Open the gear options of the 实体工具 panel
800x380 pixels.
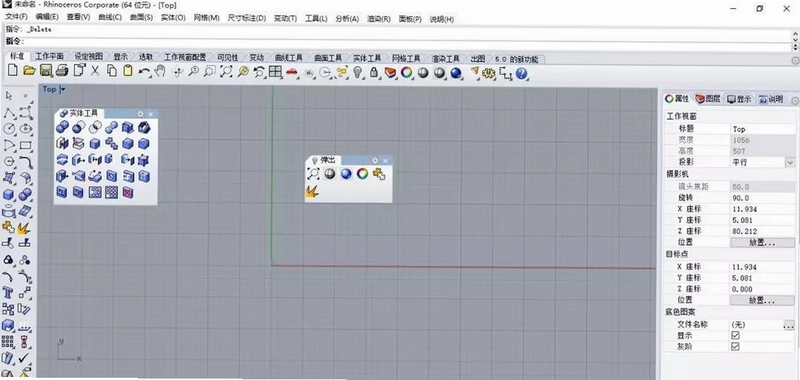(140, 114)
